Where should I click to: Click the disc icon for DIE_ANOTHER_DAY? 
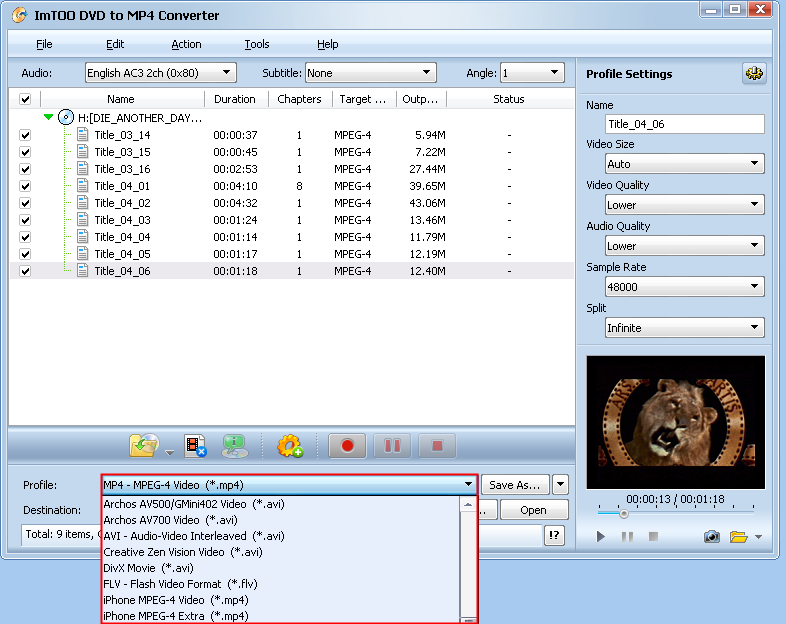coord(66,118)
